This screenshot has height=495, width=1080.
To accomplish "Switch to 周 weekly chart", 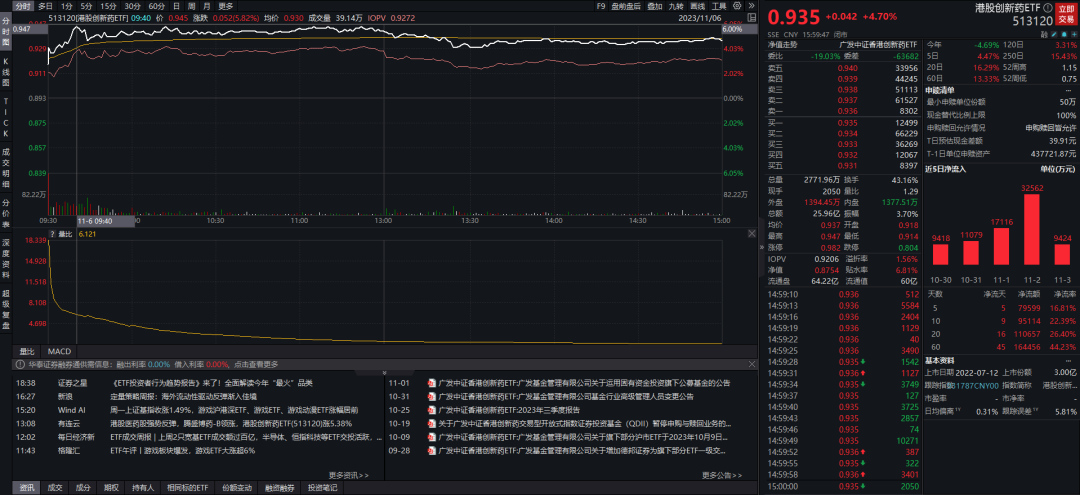I will pos(191,6).
